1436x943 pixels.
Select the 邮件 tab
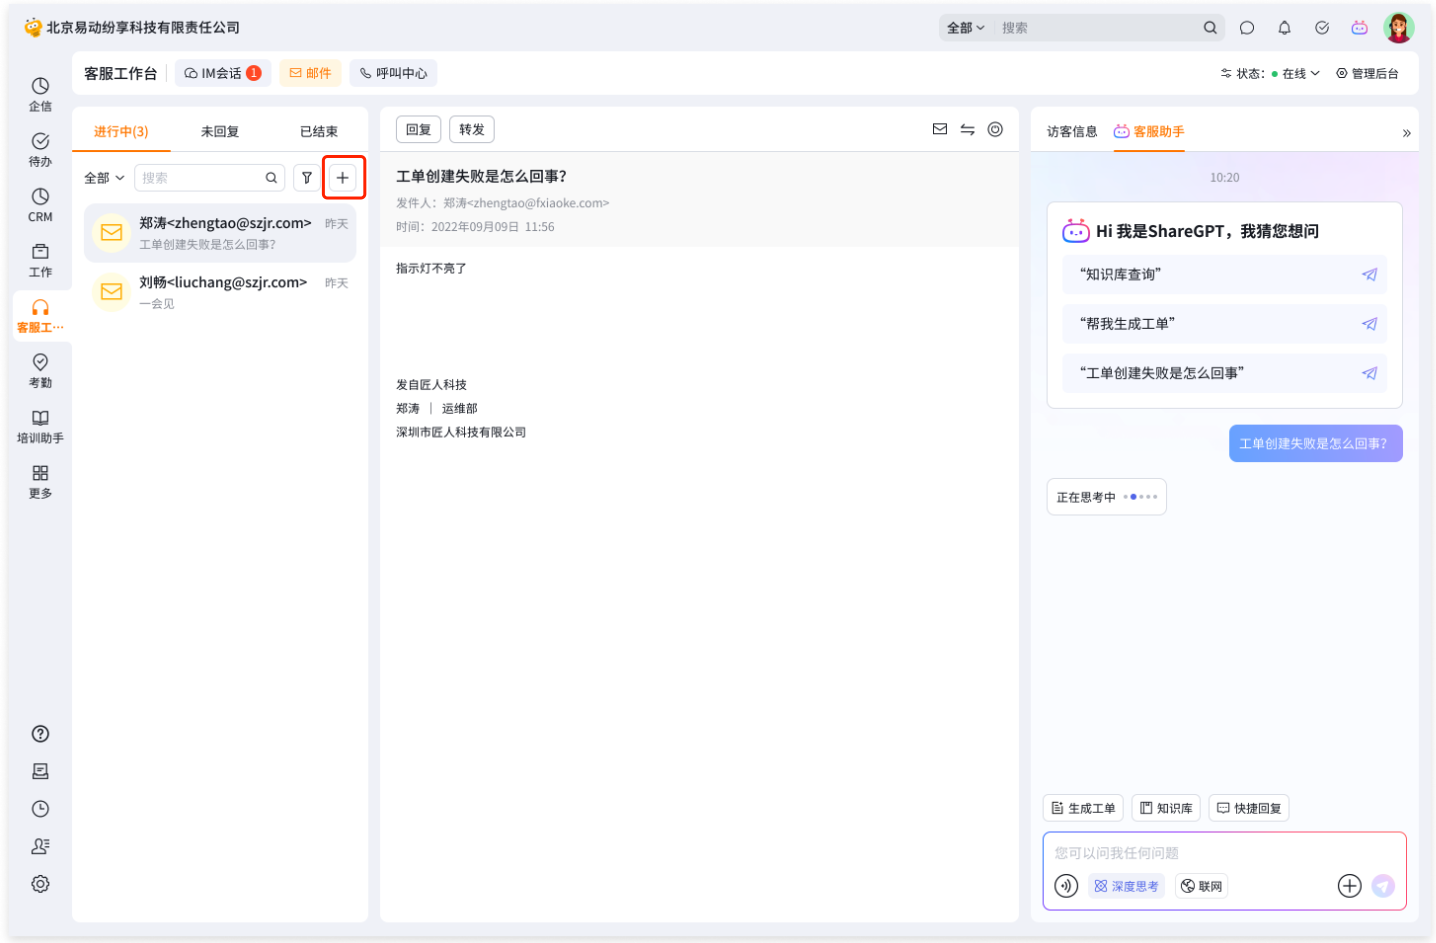pyautogui.click(x=310, y=73)
